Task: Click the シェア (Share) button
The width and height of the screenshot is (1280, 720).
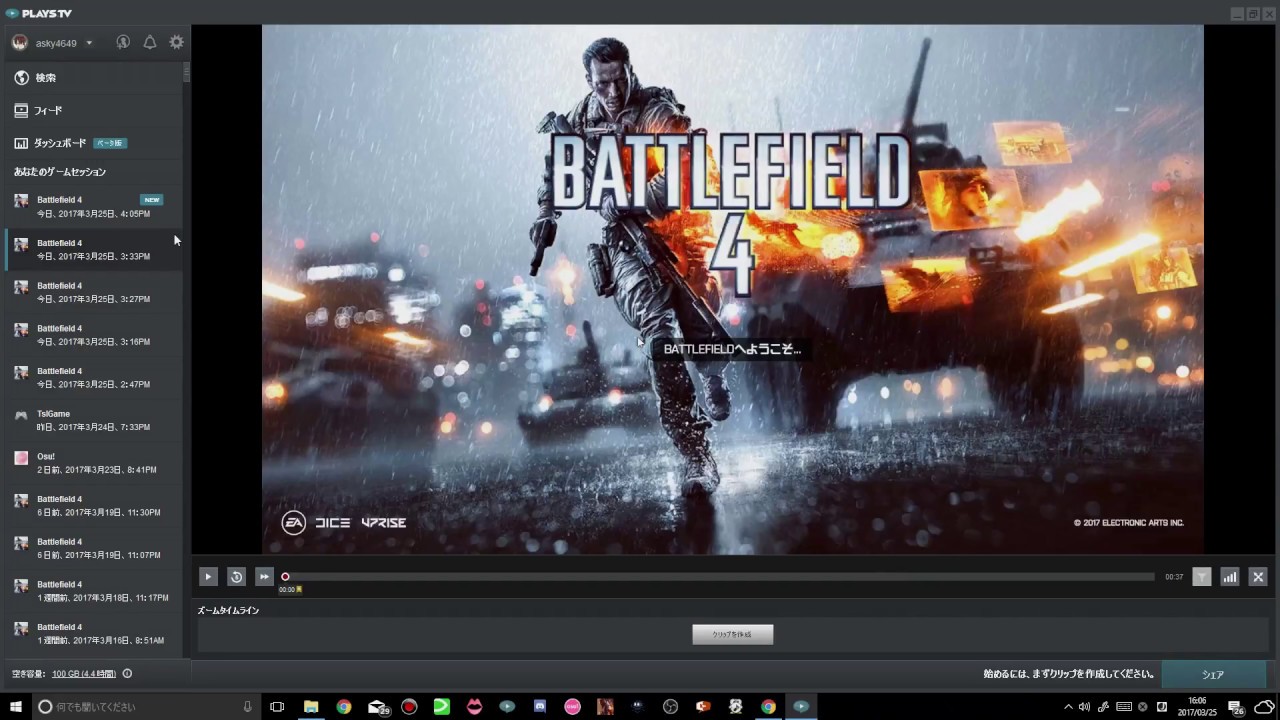Action: [1213, 675]
